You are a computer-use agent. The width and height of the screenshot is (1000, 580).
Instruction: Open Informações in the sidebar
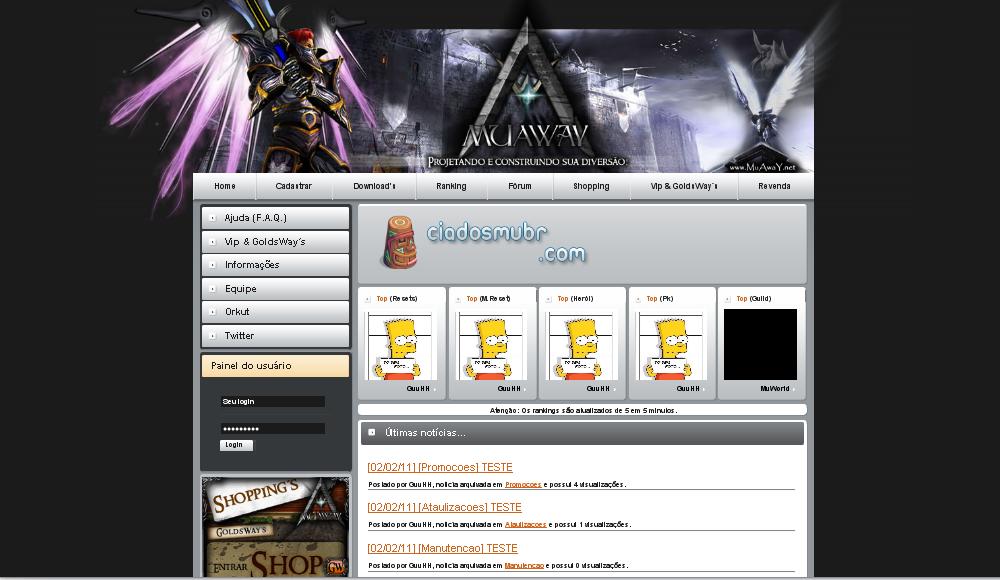click(276, 265)
